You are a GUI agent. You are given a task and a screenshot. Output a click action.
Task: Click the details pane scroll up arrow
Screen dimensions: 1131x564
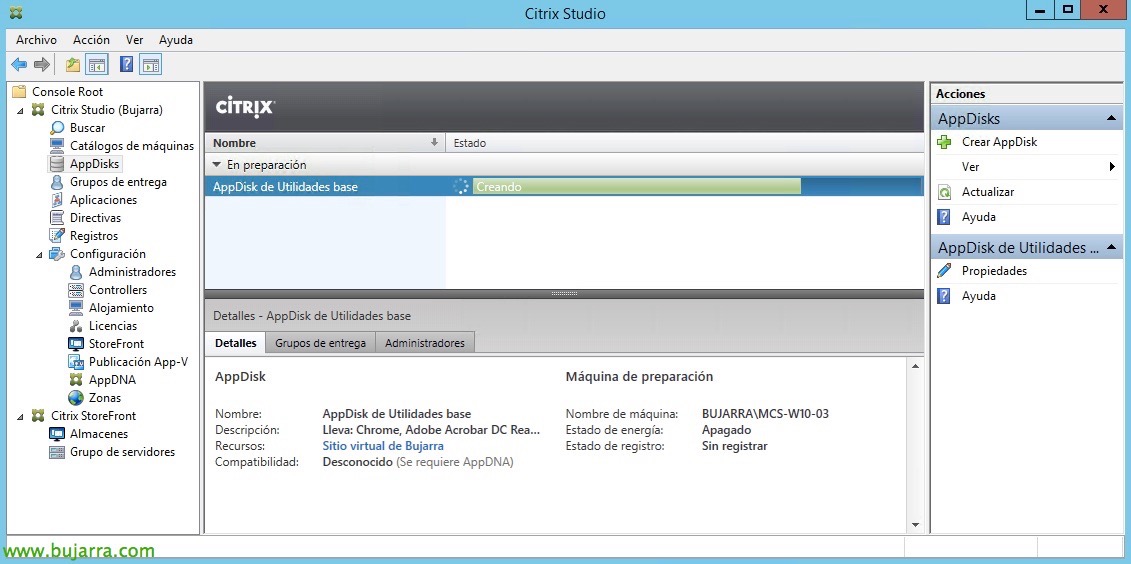[915, 366]
